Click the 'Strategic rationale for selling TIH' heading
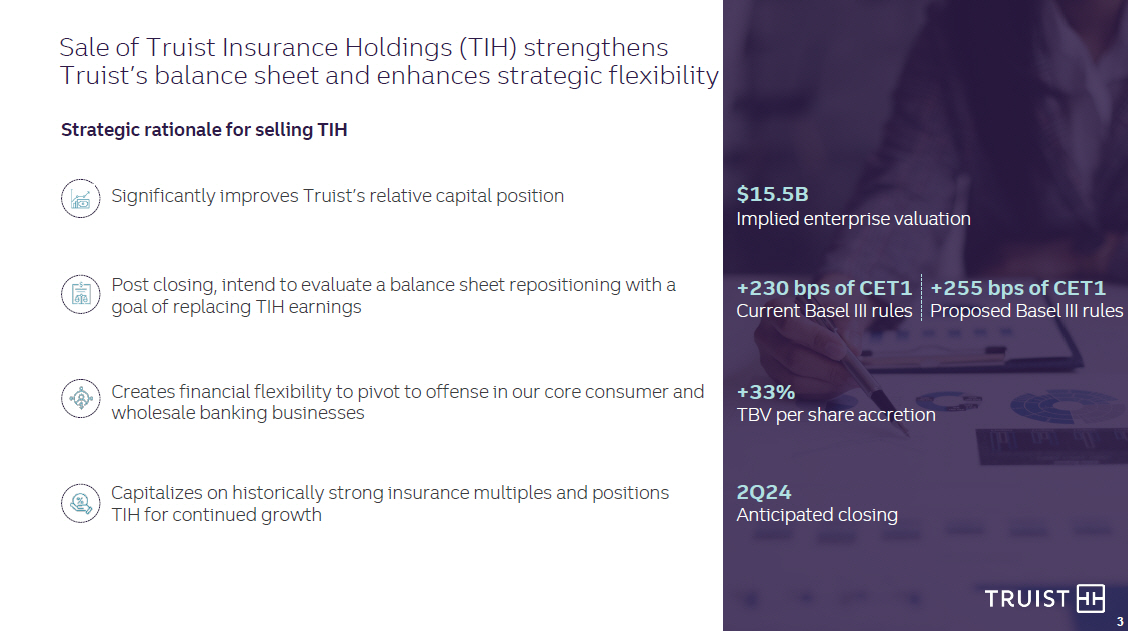 pos(204,130)
